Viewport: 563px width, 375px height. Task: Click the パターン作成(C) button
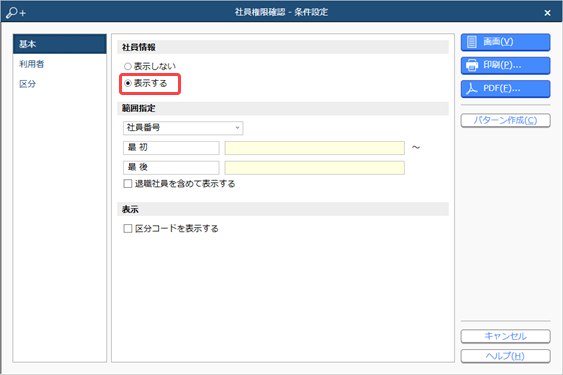(x=505, y=120)
